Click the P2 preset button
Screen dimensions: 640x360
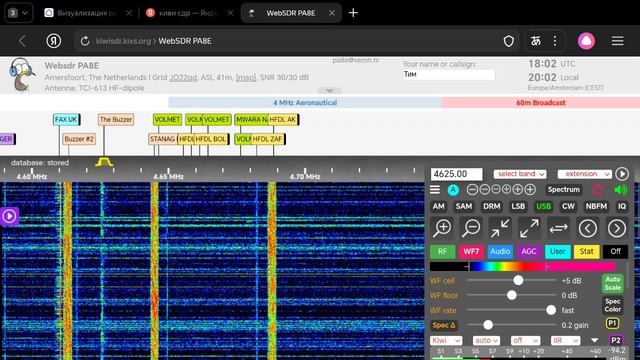(616, 340)
